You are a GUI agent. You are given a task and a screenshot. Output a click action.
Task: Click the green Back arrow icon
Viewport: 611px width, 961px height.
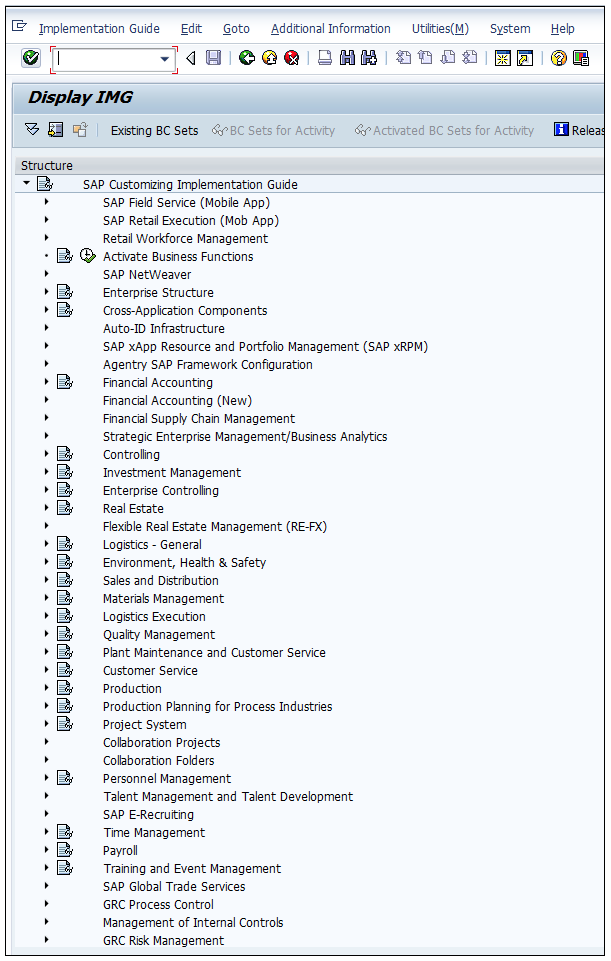pos(247,58)
